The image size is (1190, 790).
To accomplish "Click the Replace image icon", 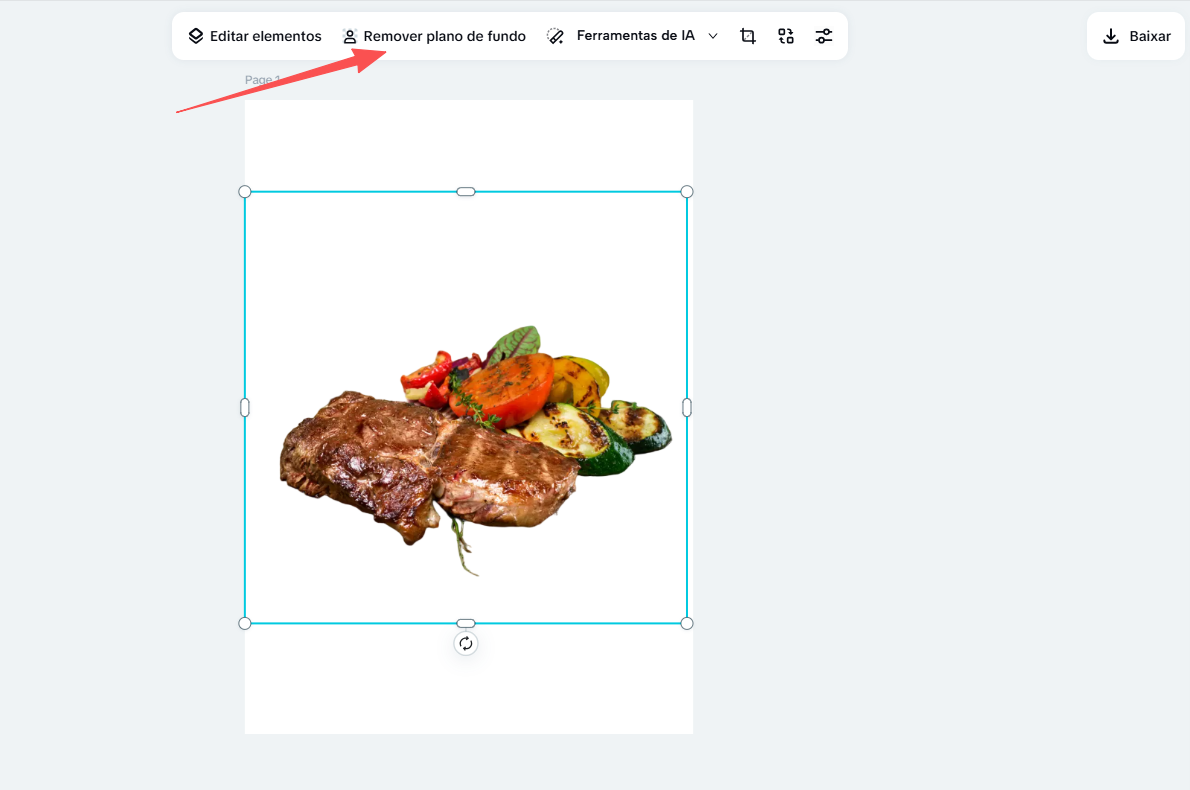I will tap(786, 35).
